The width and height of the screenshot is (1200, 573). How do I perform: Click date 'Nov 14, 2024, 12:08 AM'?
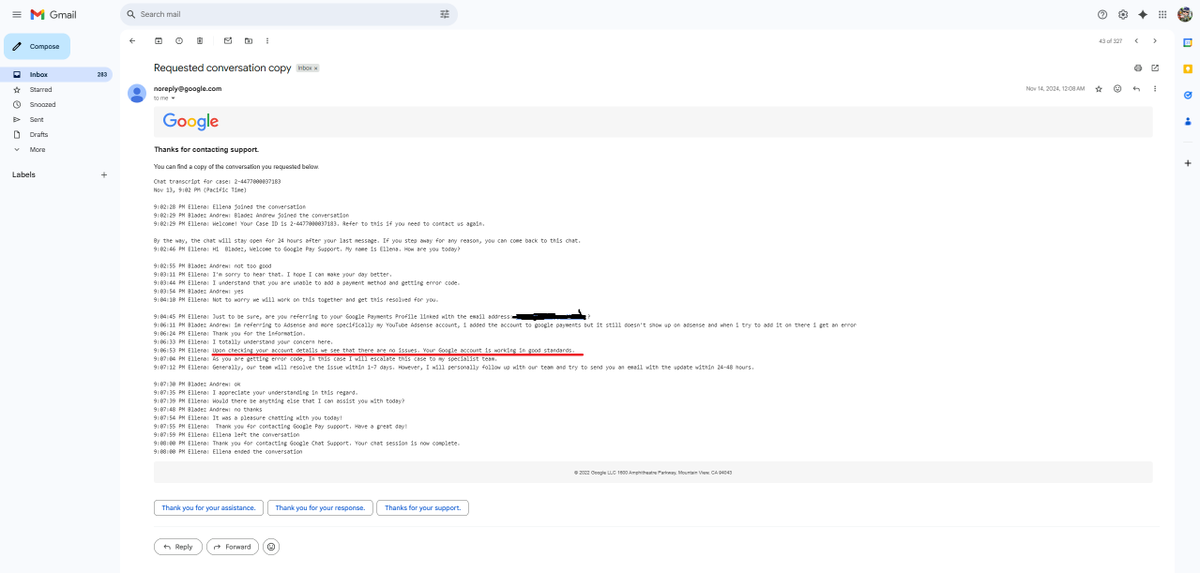[x=1055, y=88]
